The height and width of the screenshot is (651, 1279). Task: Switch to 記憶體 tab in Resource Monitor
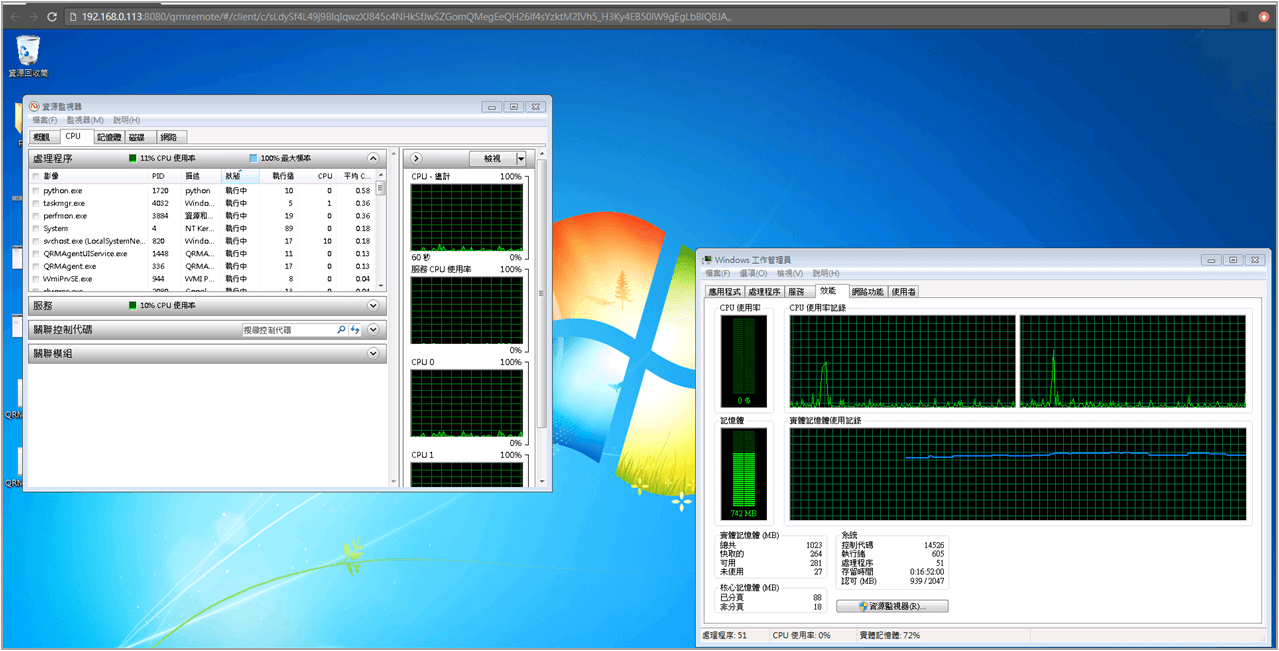[109, 137]
